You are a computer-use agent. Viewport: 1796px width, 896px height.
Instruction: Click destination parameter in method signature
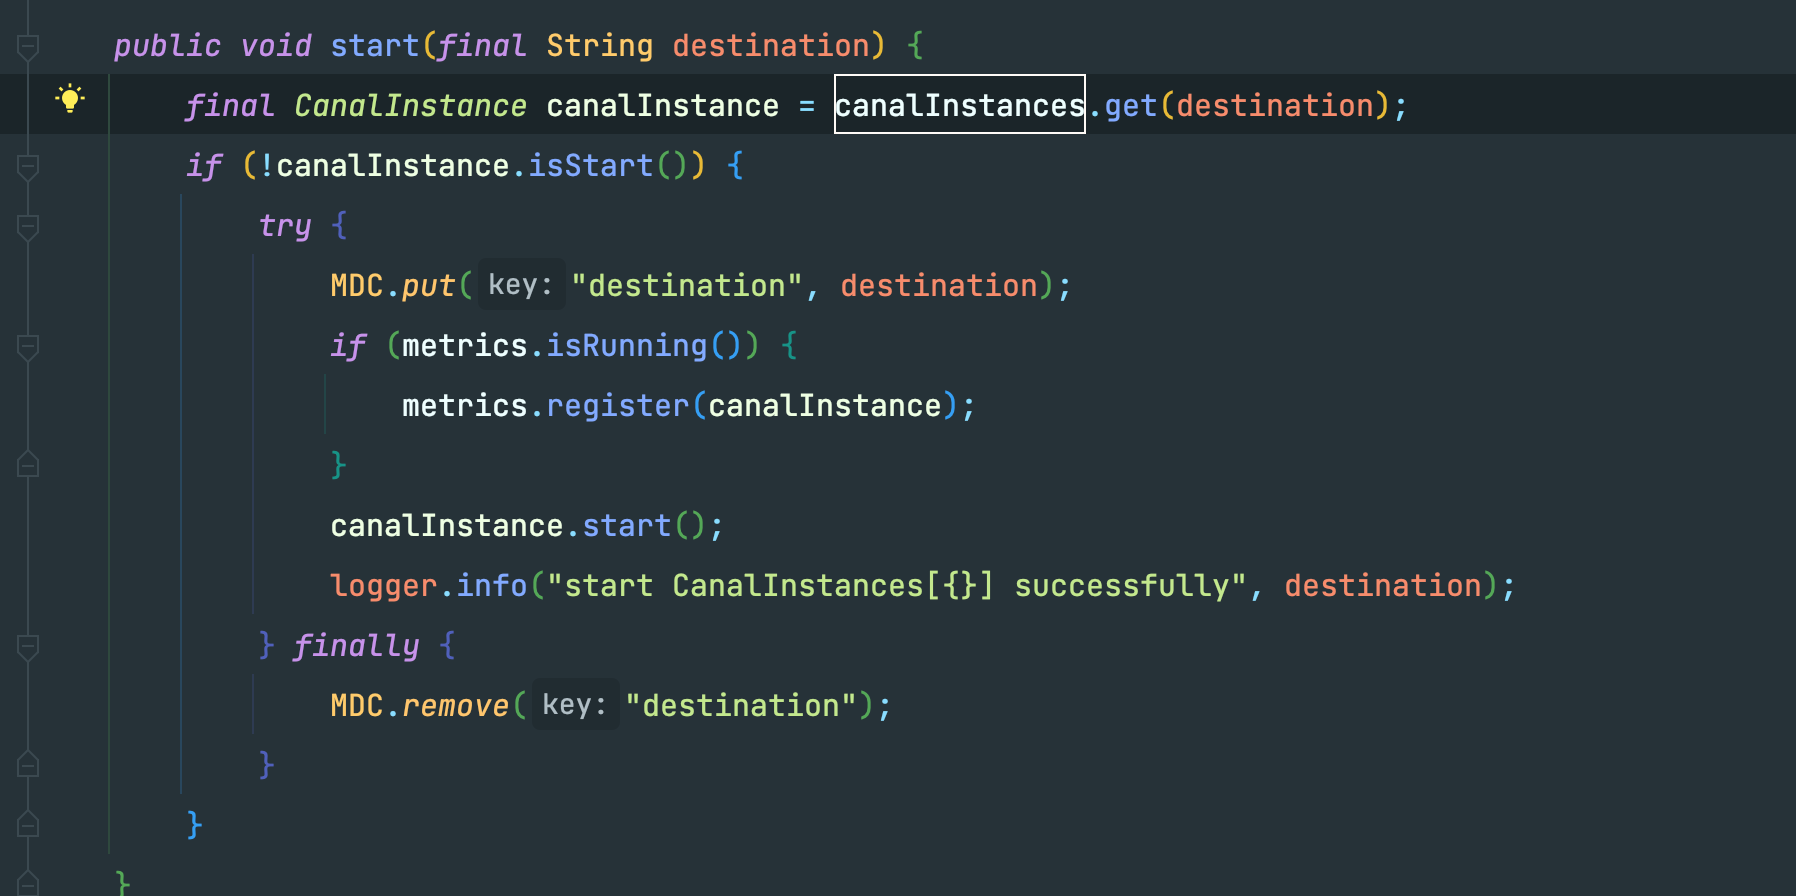pyautogui.click(x=771, y=45)
